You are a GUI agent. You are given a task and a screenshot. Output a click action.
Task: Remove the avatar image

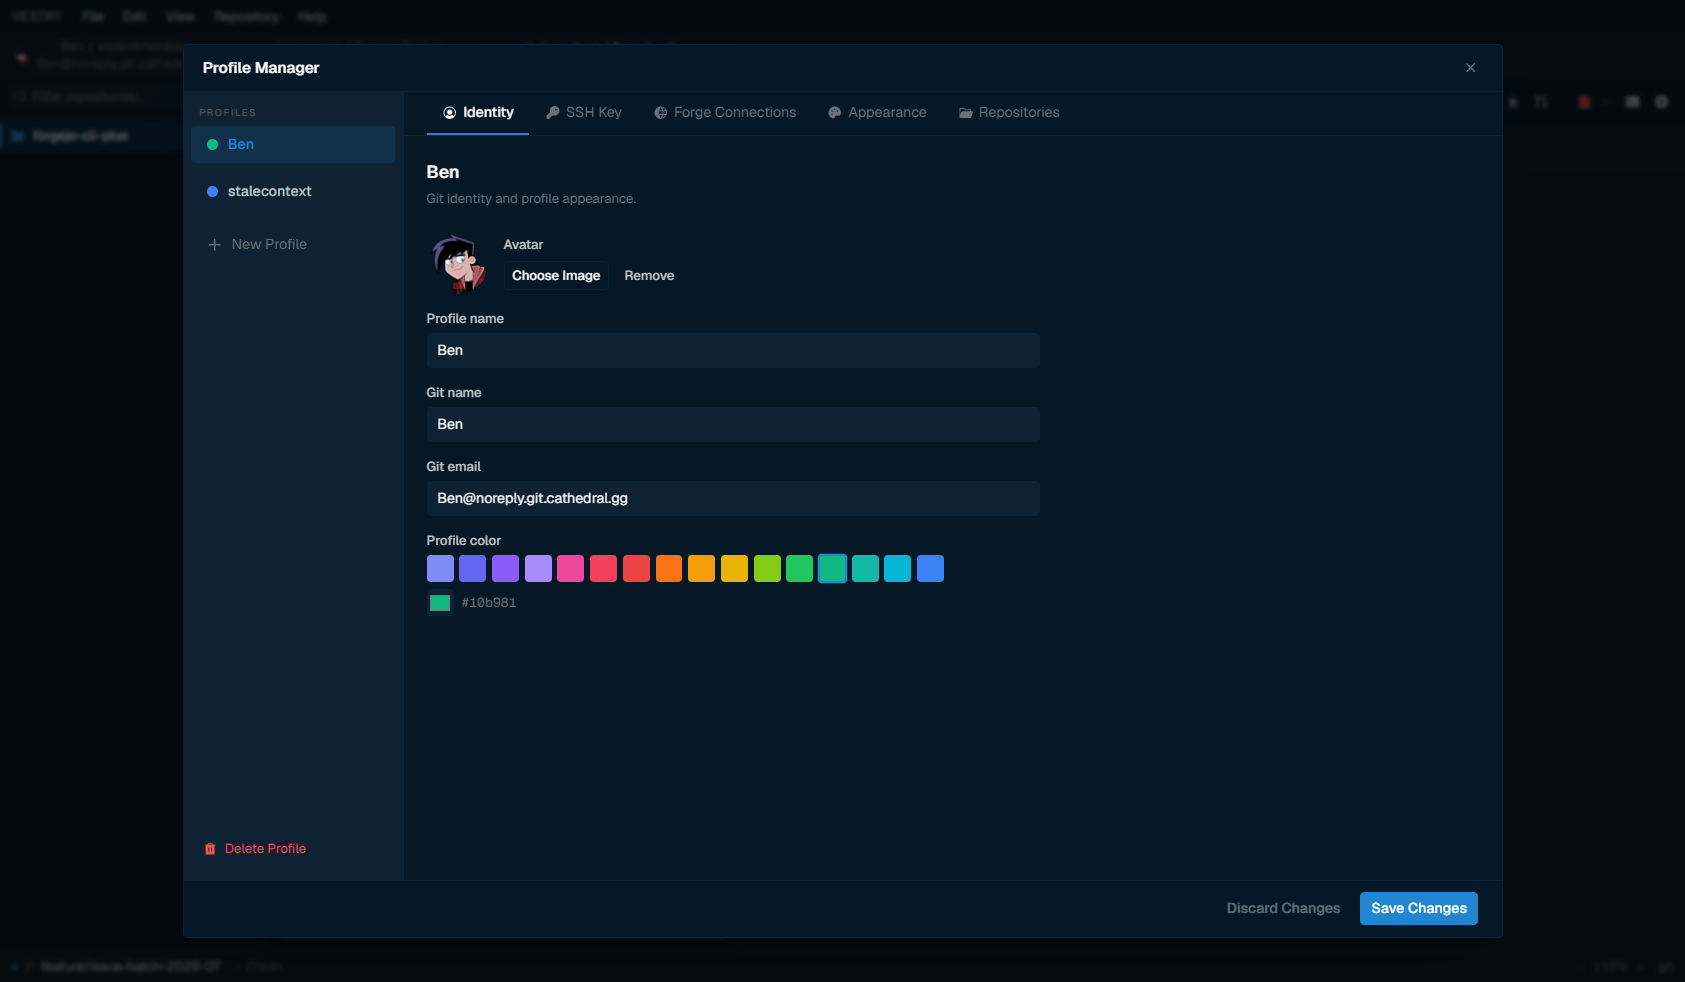pos(649,276)
